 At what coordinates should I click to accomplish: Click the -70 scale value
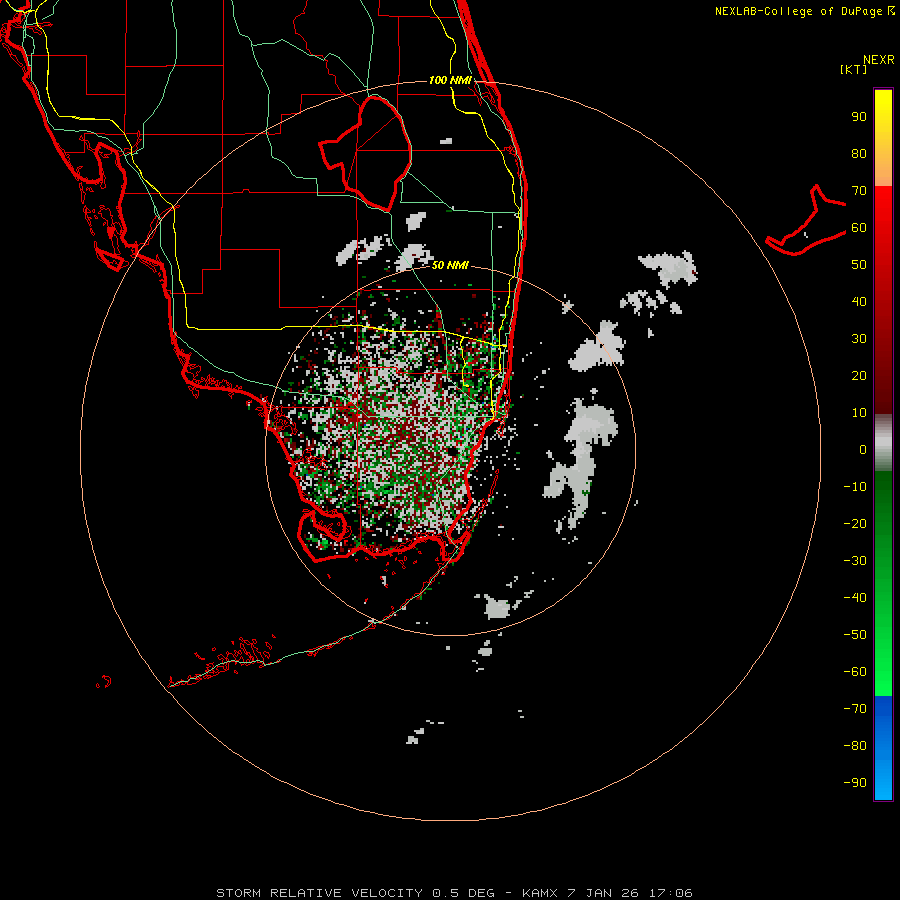[x=855, y=709]
